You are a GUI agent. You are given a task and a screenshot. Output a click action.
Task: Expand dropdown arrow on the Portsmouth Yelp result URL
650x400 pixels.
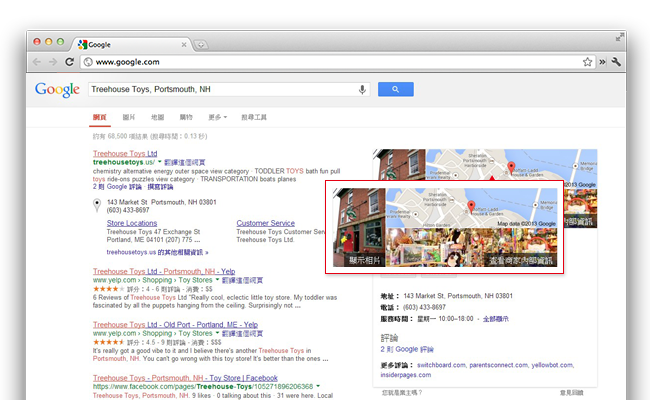pos(217,280)
